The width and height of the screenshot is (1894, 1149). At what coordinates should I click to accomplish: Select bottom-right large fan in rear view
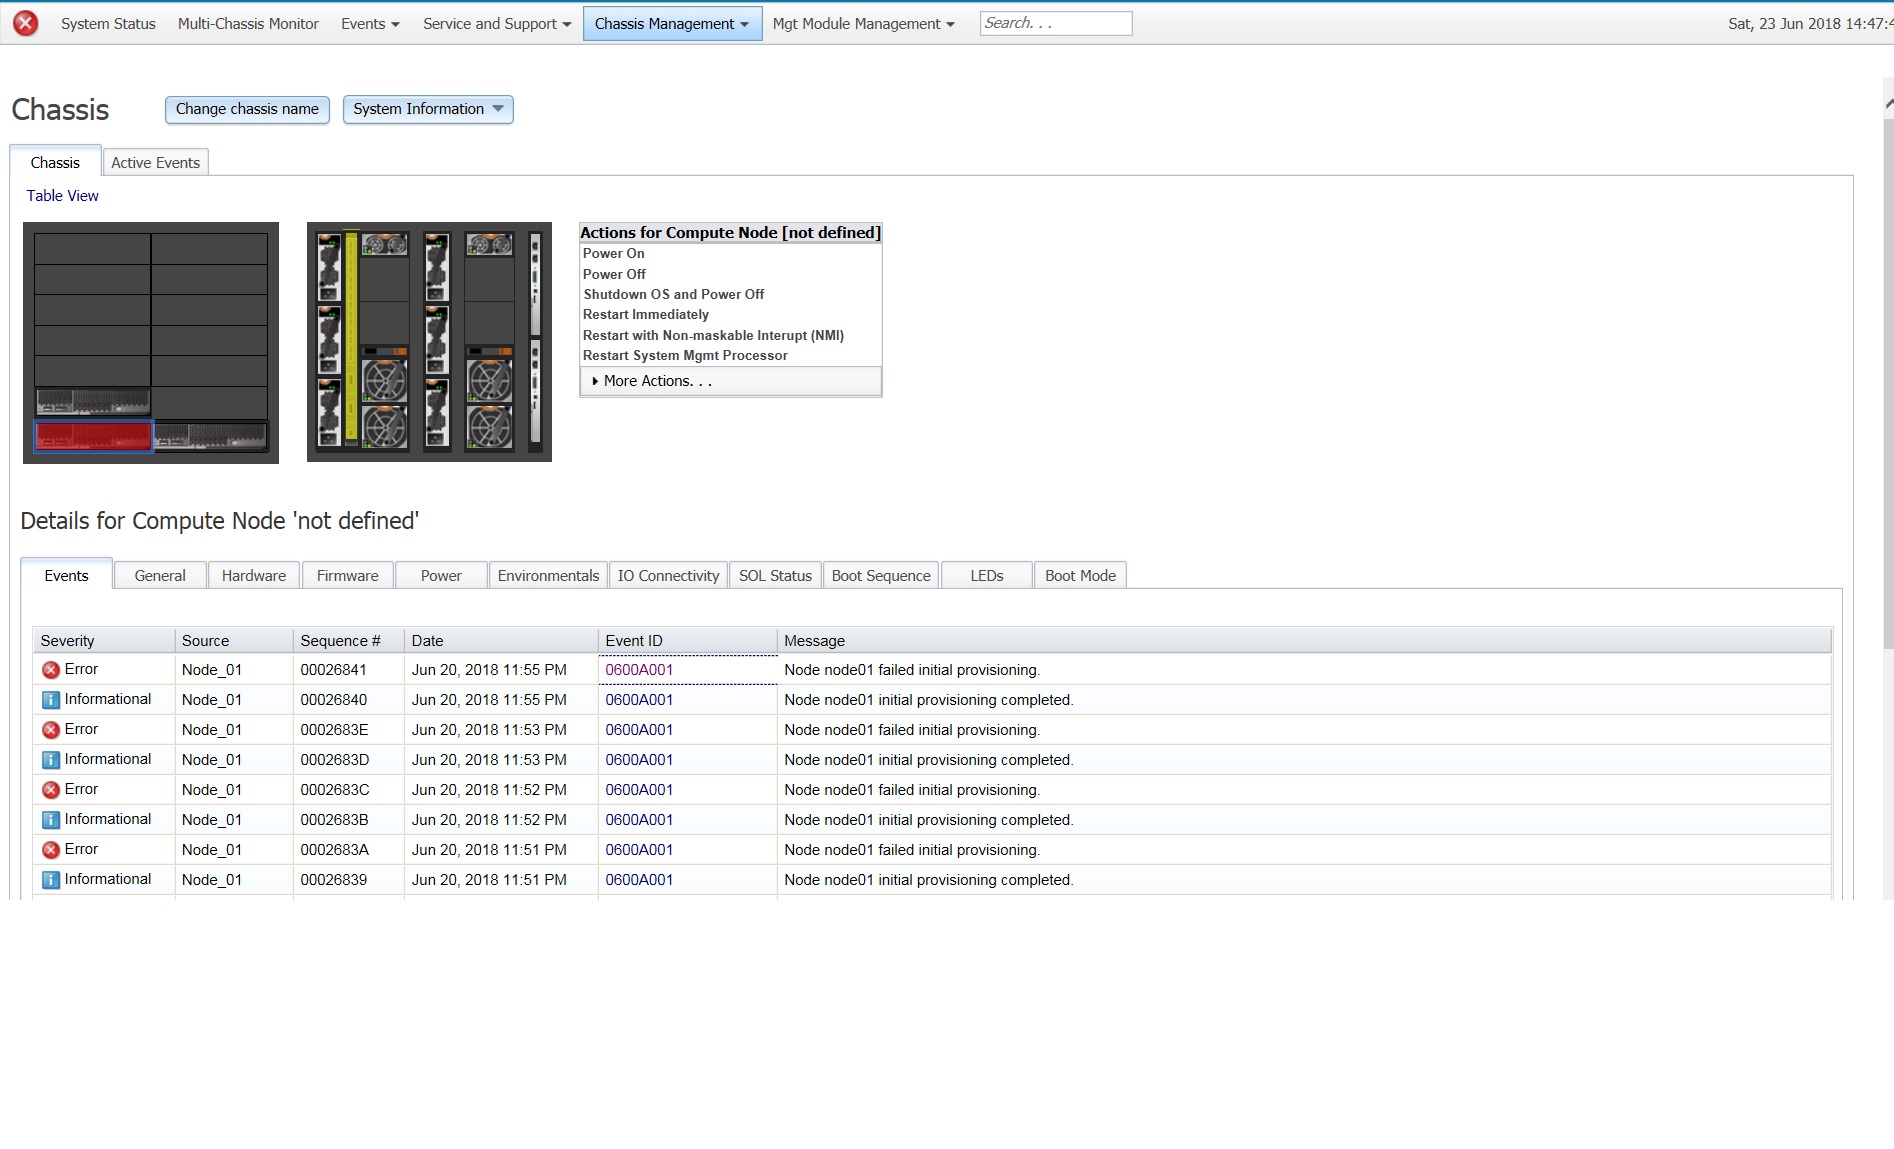(x=490, y=426)
